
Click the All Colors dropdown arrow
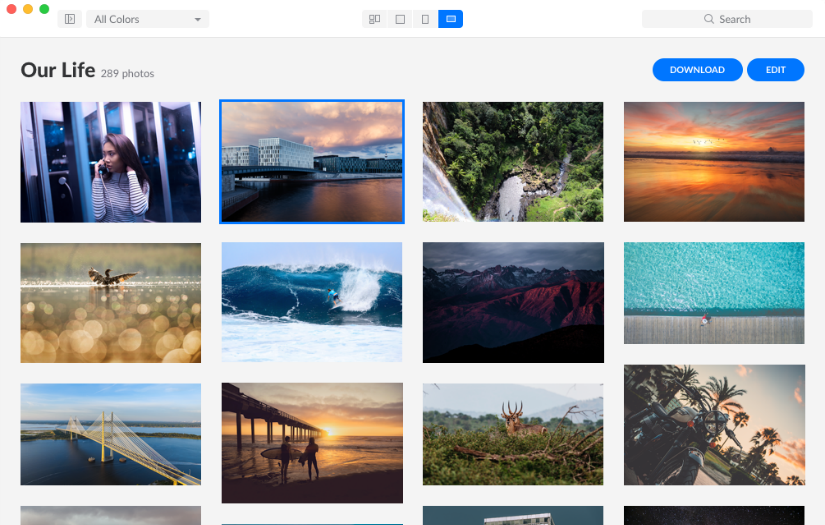(197, 19)
